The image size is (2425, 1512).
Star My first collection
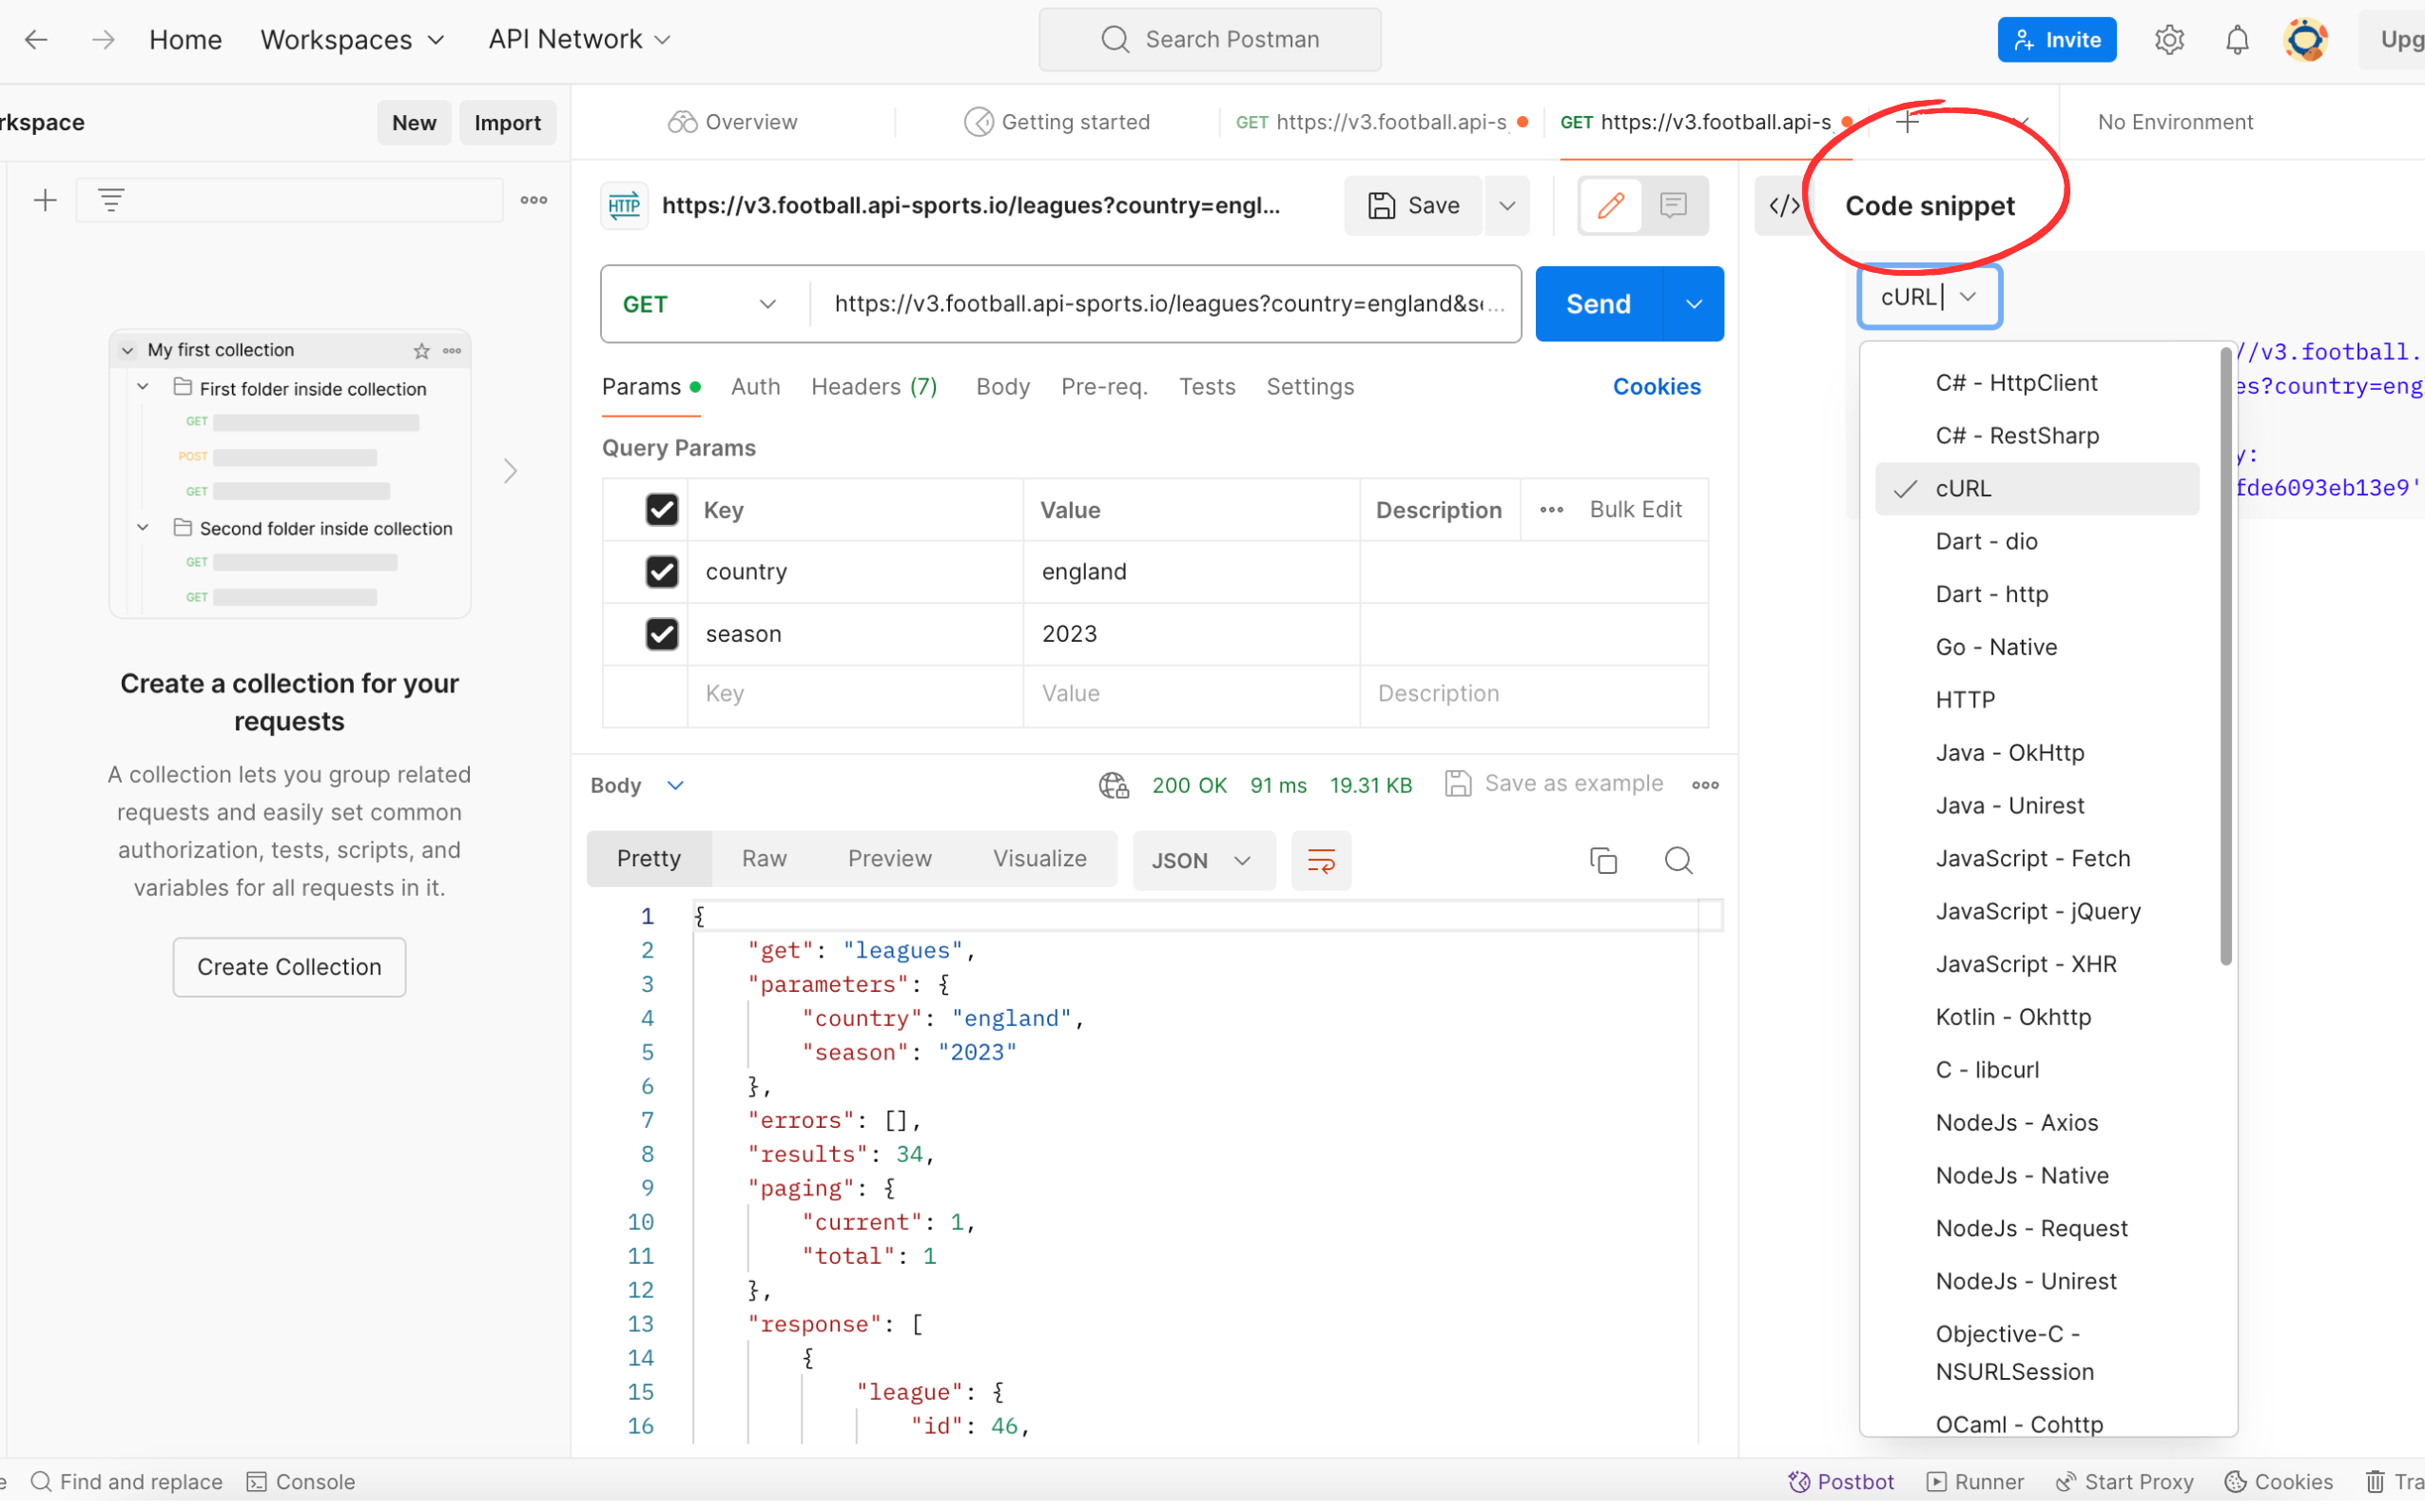(422, 350)
